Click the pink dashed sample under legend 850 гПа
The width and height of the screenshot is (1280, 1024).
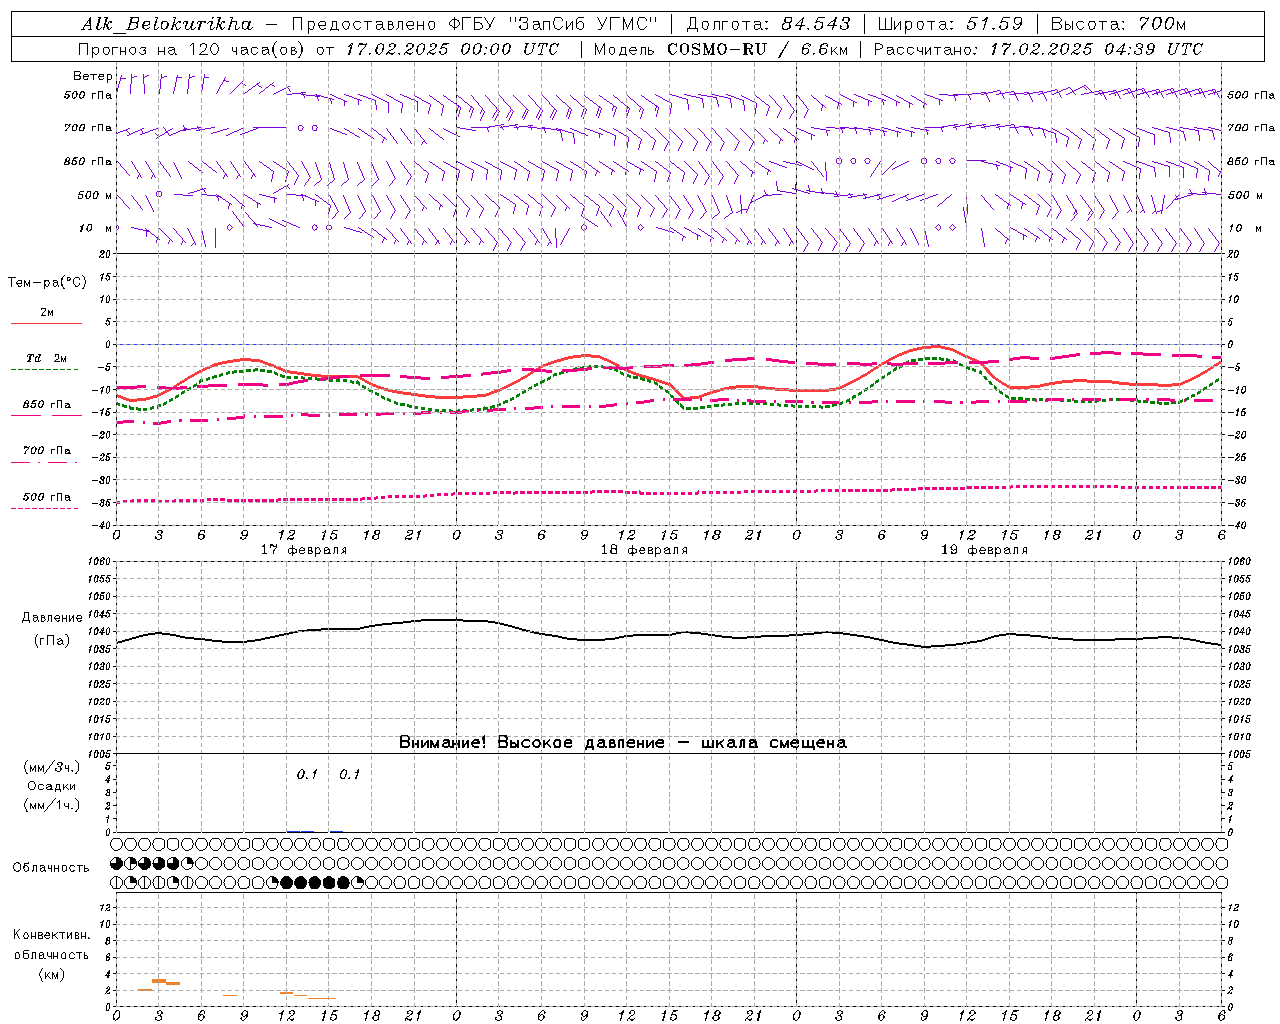tap(46, 415)
